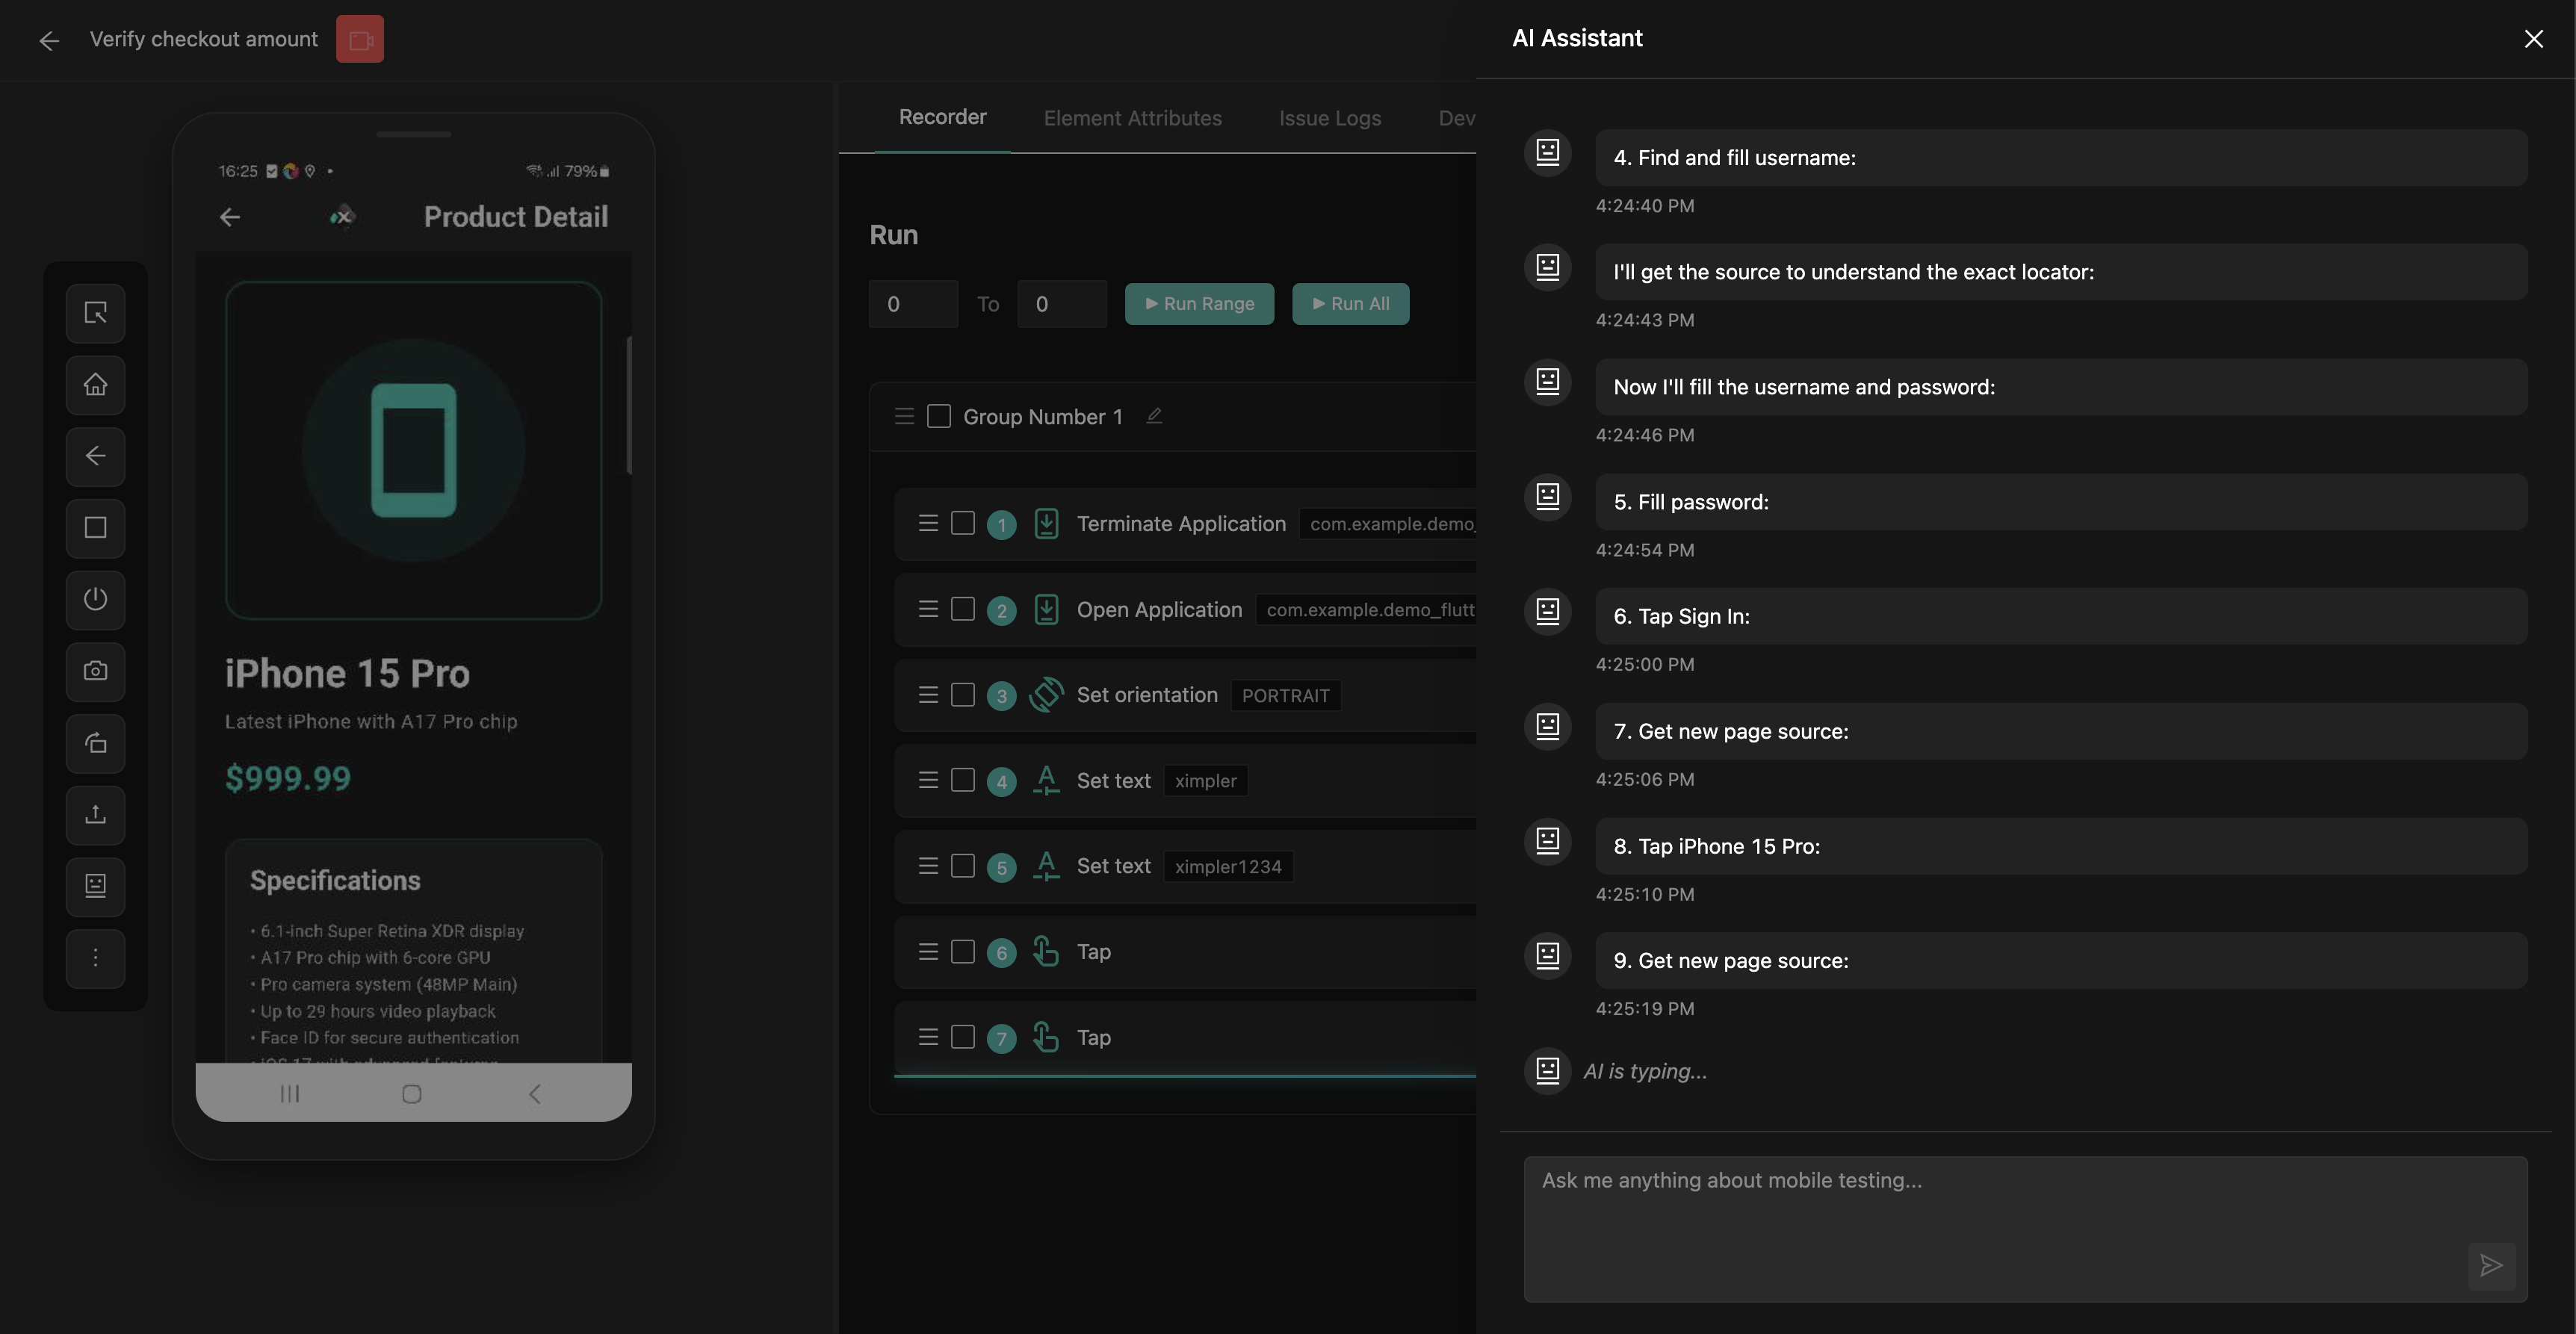Open the AI assistant sidebar icon
Screen dimensions: 2576x1334
95,886
